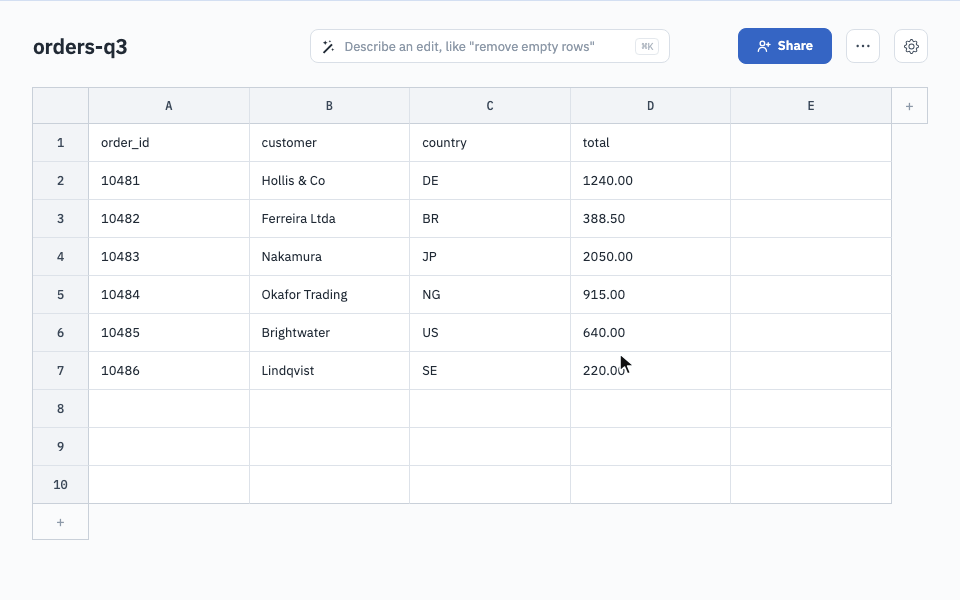Click the describe an edit input field
The width and height of the screenshot is (960, 600).
tap(490, 47)
